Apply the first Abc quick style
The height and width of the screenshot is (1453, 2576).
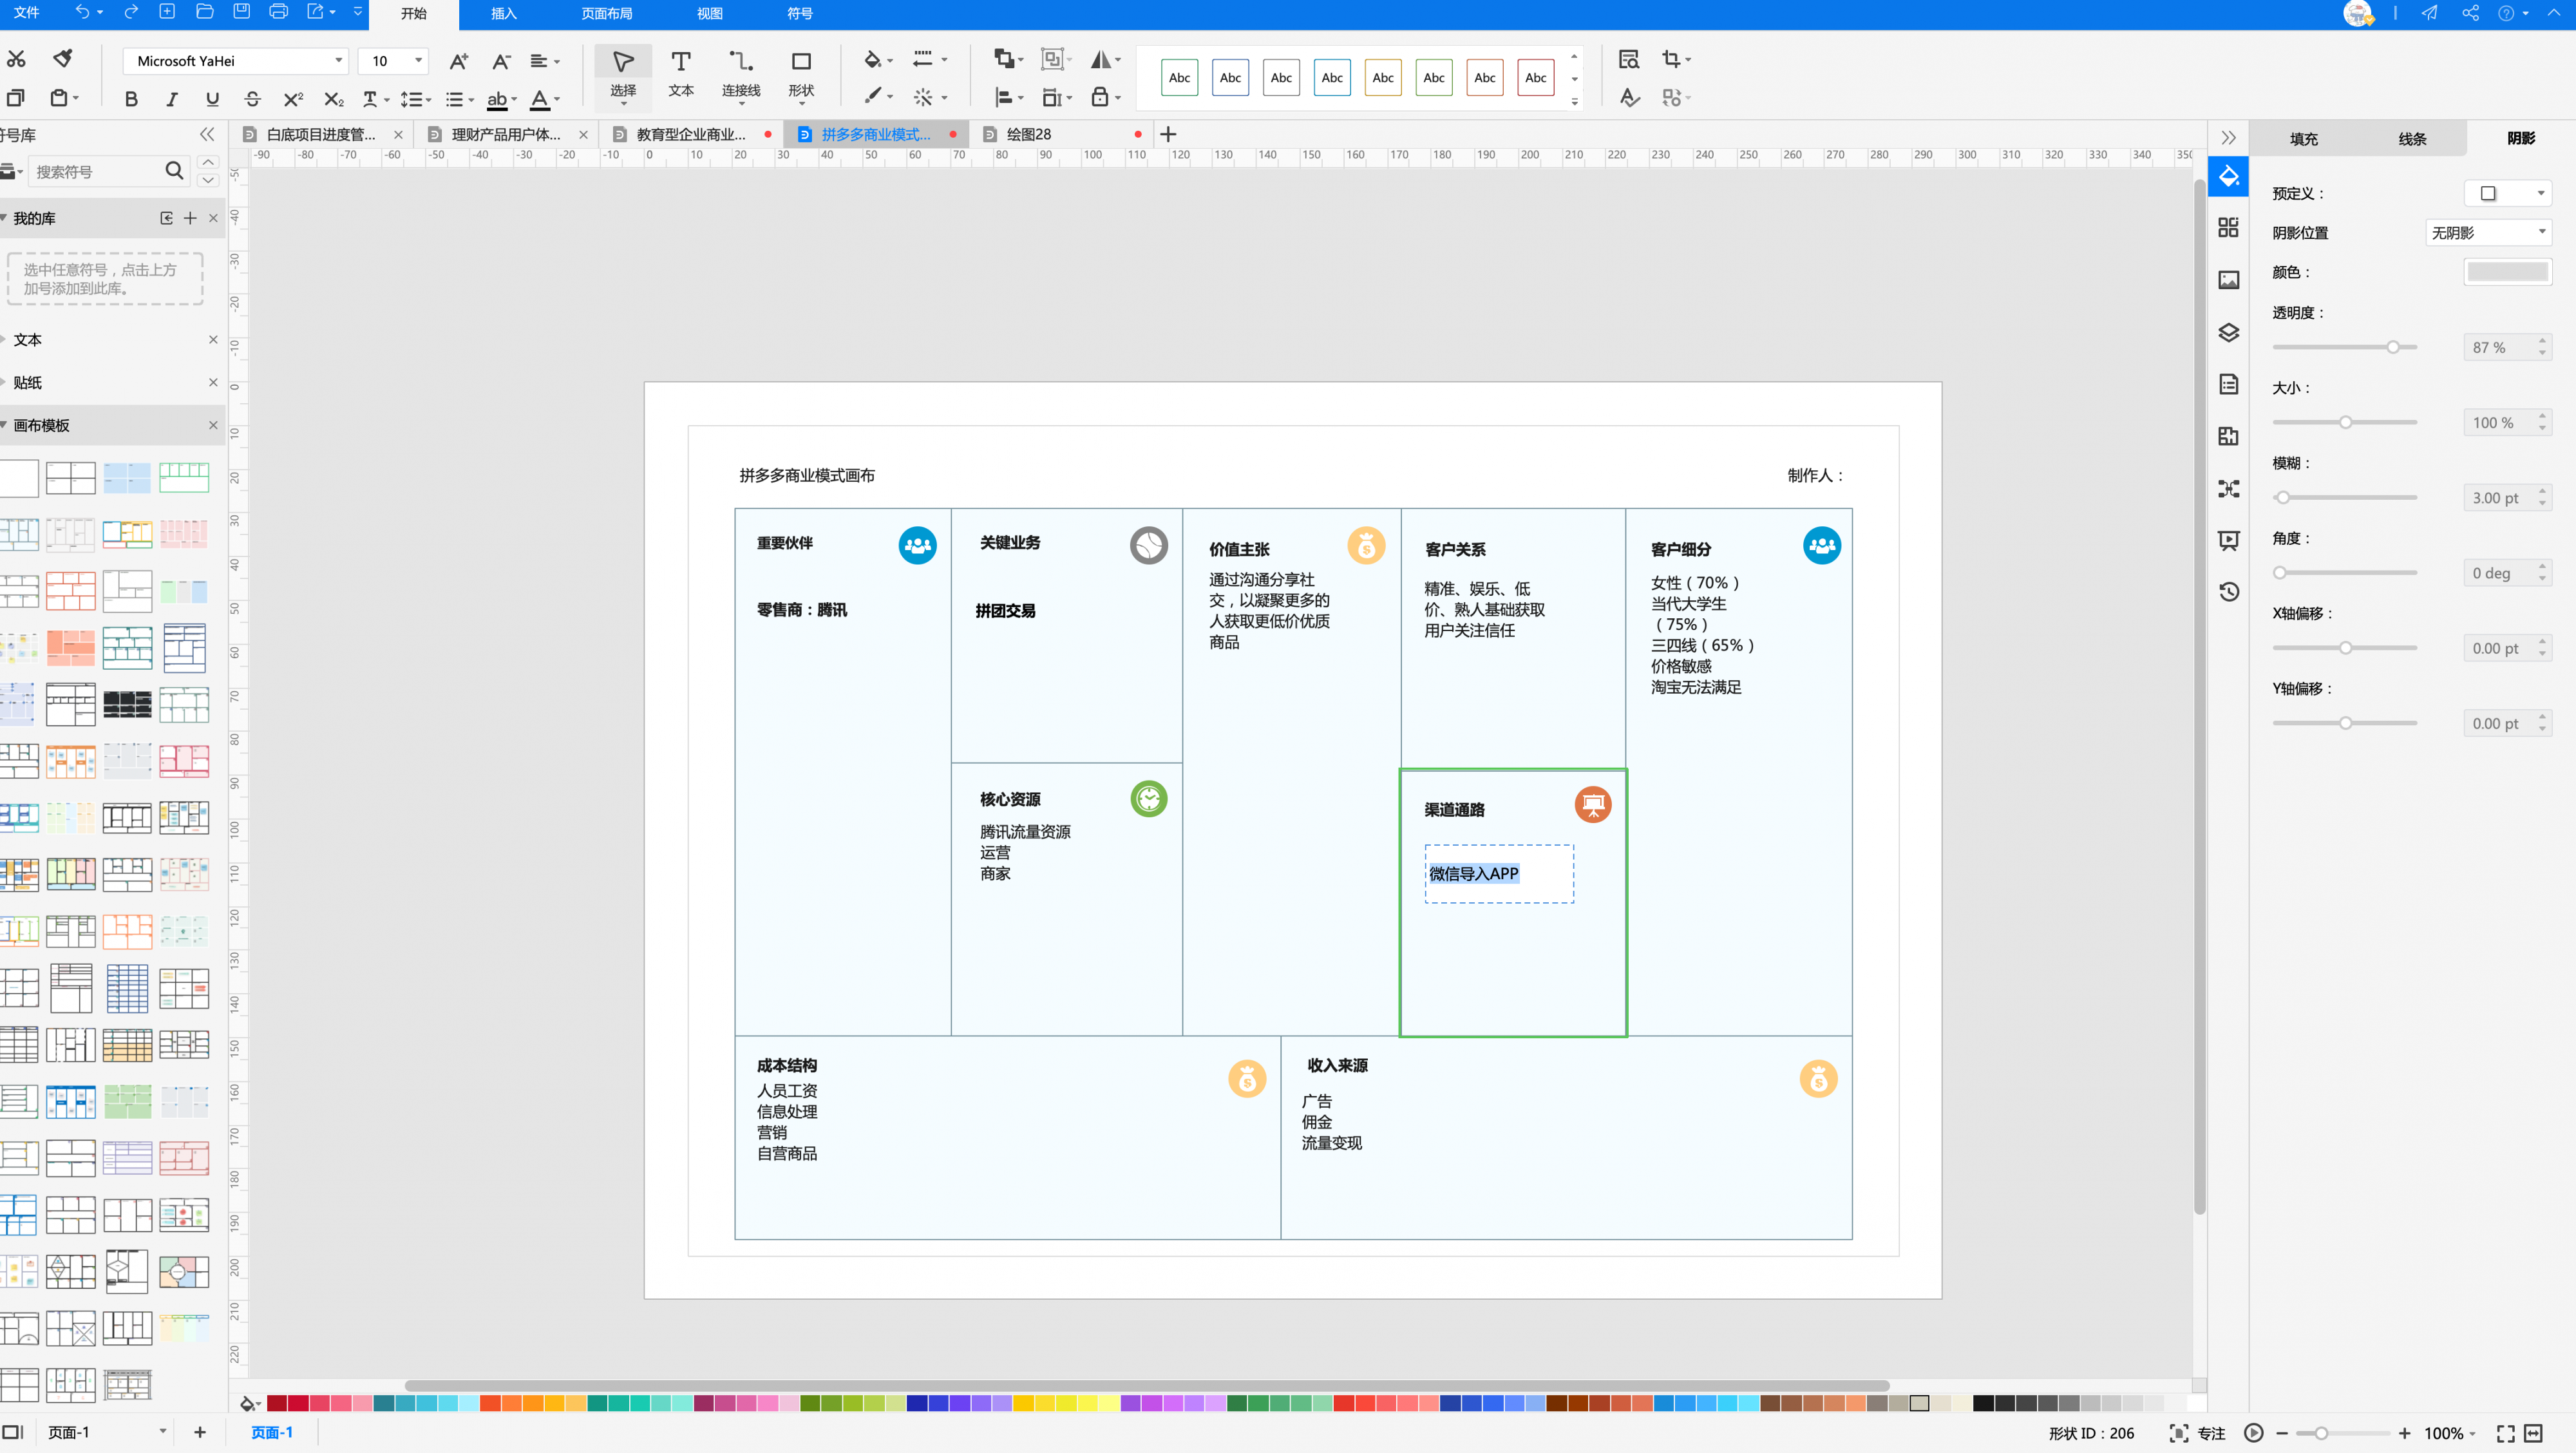1179,77
